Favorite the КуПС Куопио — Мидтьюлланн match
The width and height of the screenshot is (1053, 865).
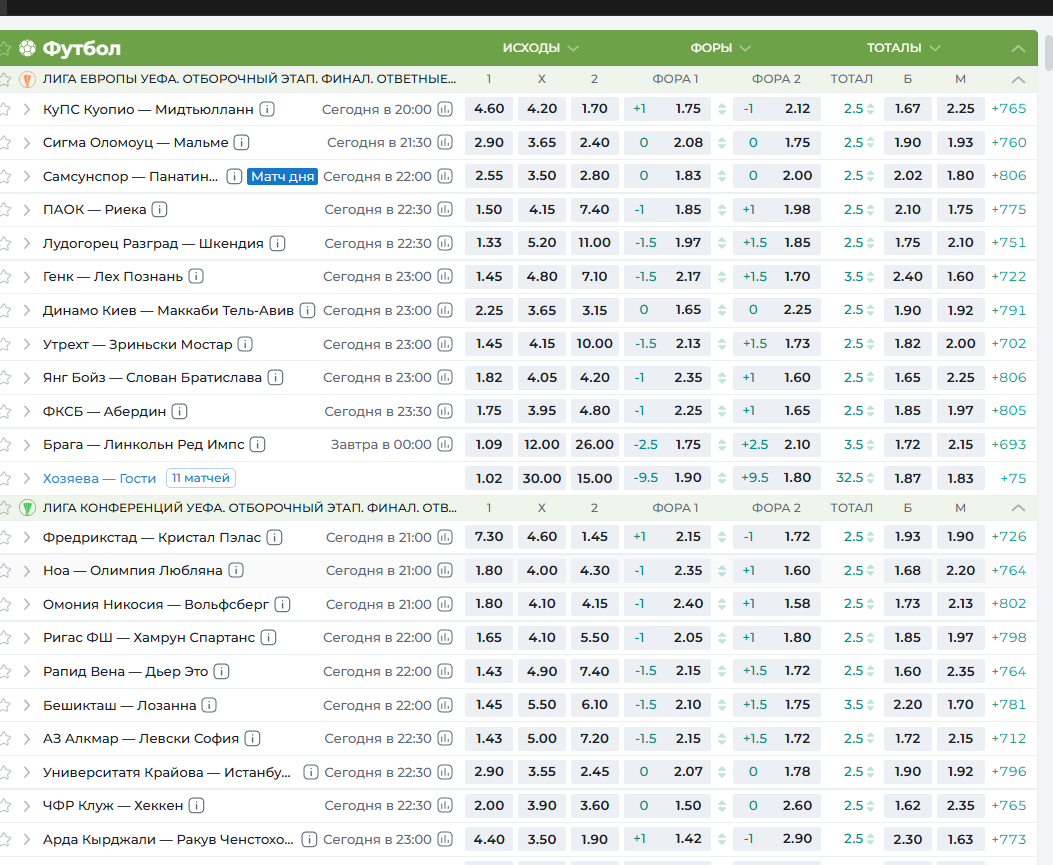tap(4, 109)
